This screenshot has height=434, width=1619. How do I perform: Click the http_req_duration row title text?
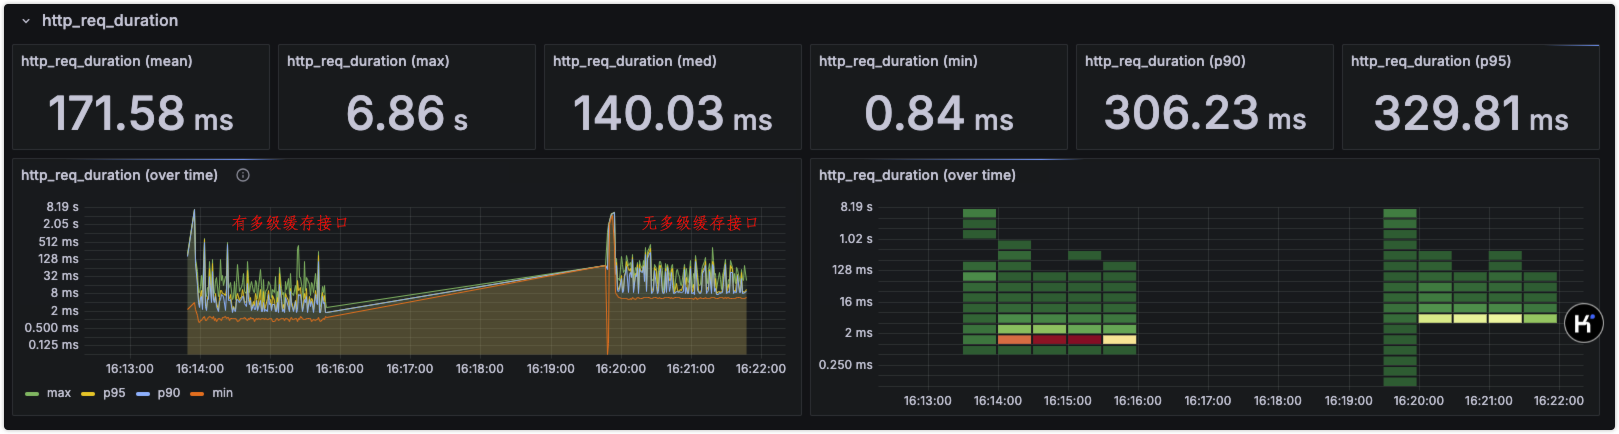(110, 21)
